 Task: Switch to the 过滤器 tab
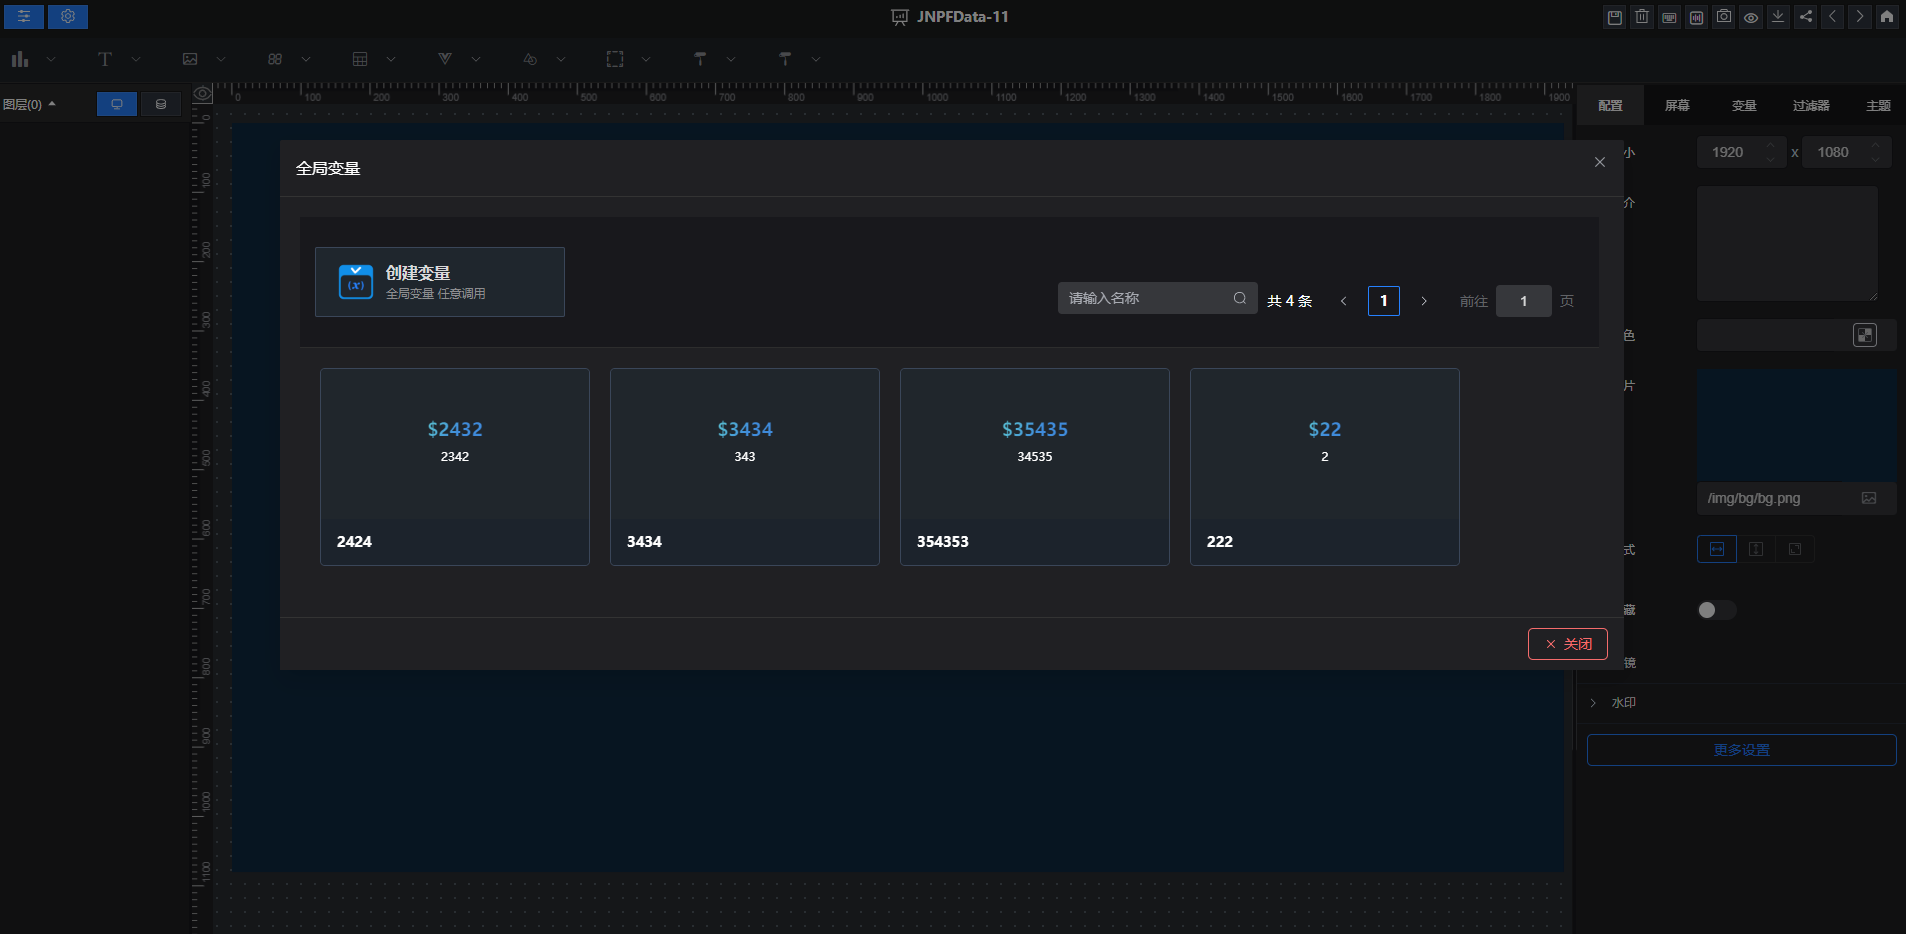(1810, 105)
